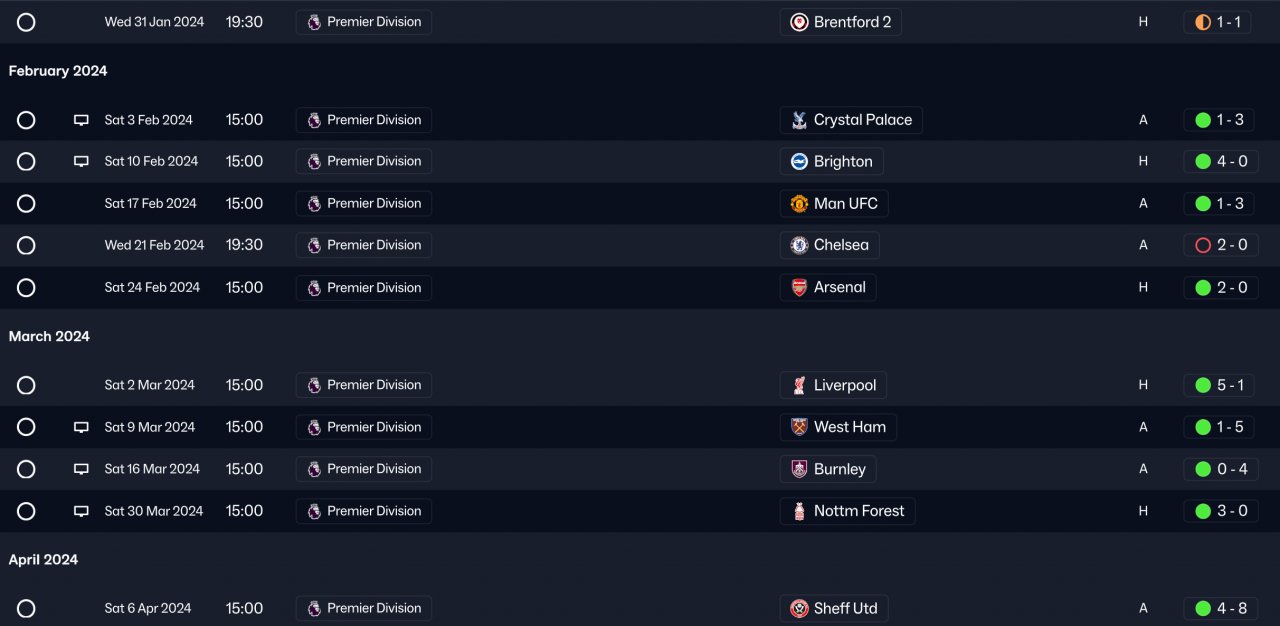Open Premier Division link for Brighton match
This screenshot has height=626, width=1280.
(x=364, y=161)
